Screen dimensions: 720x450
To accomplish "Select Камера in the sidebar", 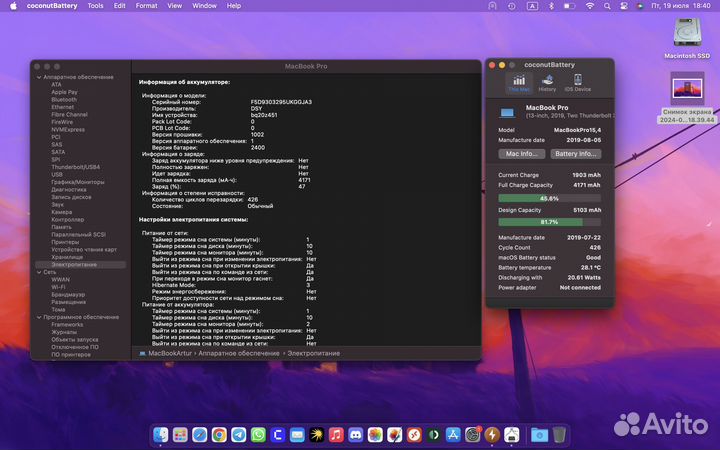I will tap(62, 212).
